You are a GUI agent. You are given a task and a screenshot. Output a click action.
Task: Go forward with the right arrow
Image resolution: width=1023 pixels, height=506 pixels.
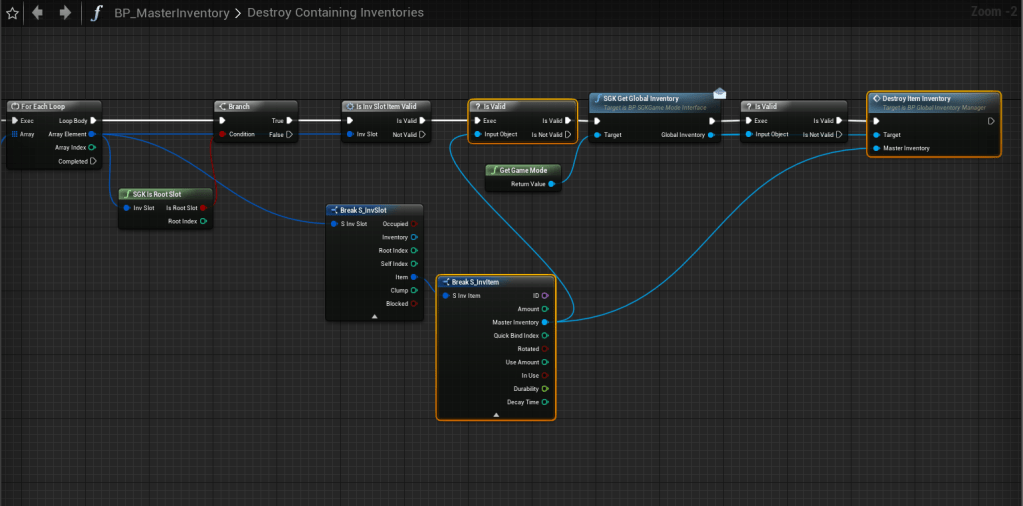pyautogui.click(x=65, y=13)
